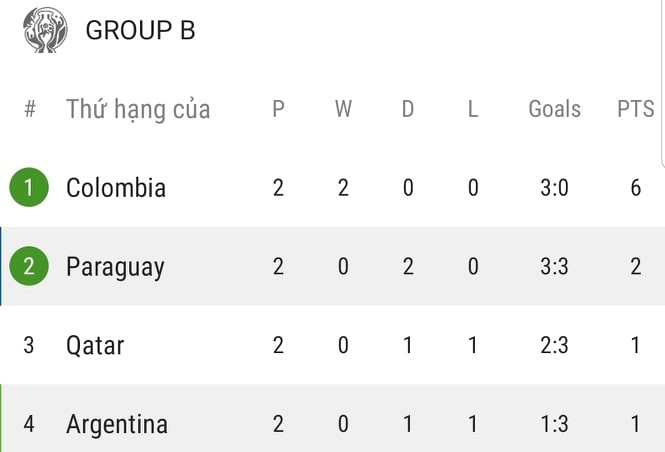Click the PTS column header
This screenshot has height=452, width=665.
[635, 109]
